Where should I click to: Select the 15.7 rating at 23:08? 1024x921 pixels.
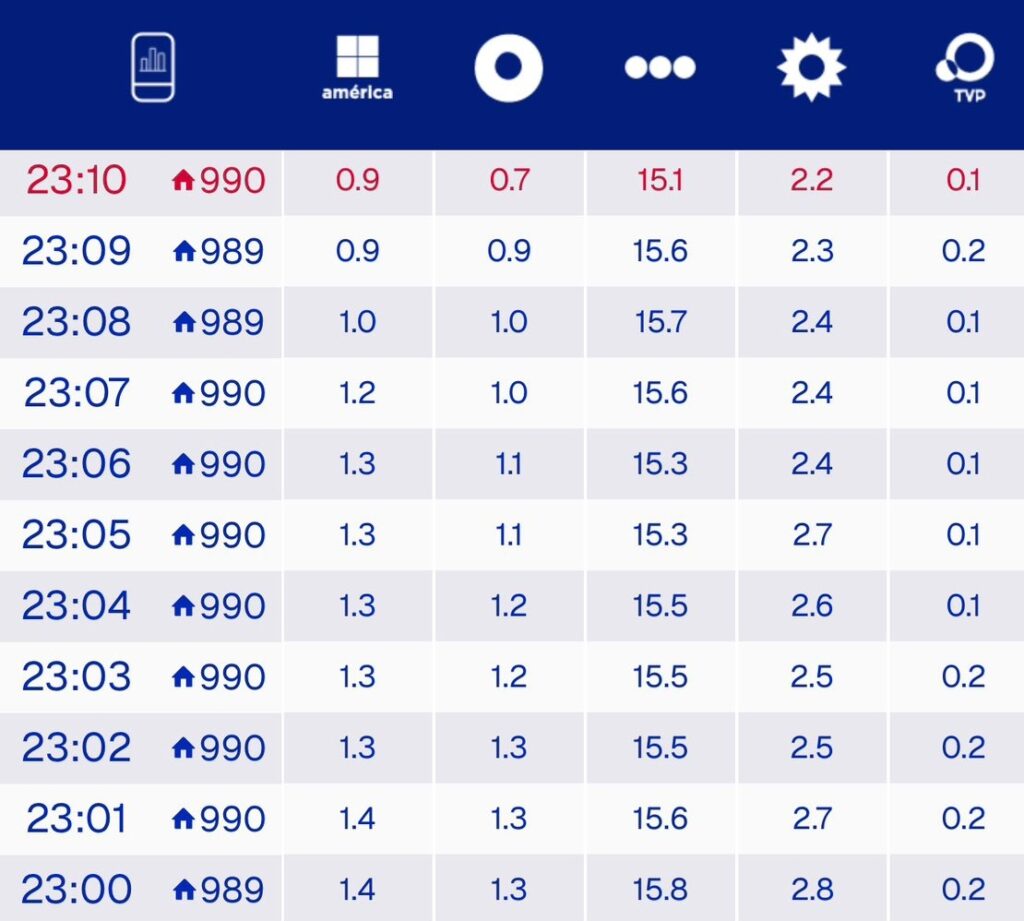click(x=660, y=322)
